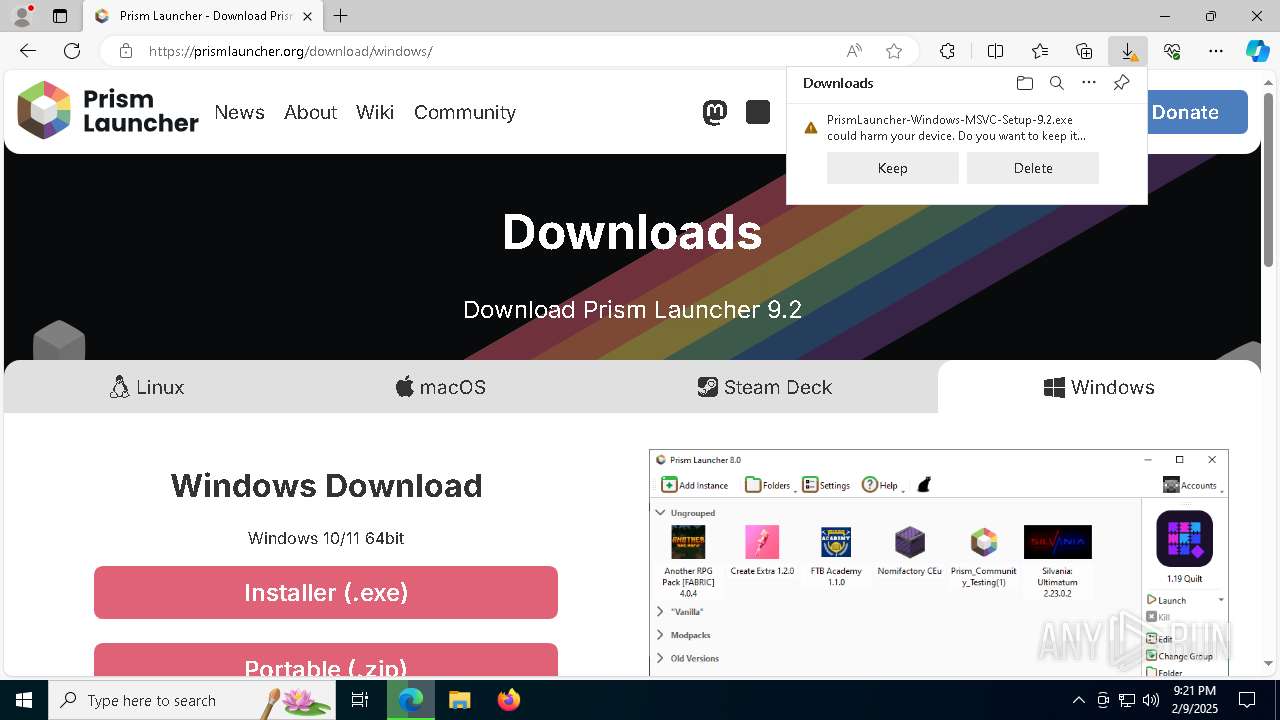
Task: Click the taskbar search box
Action: coord(192,700)
